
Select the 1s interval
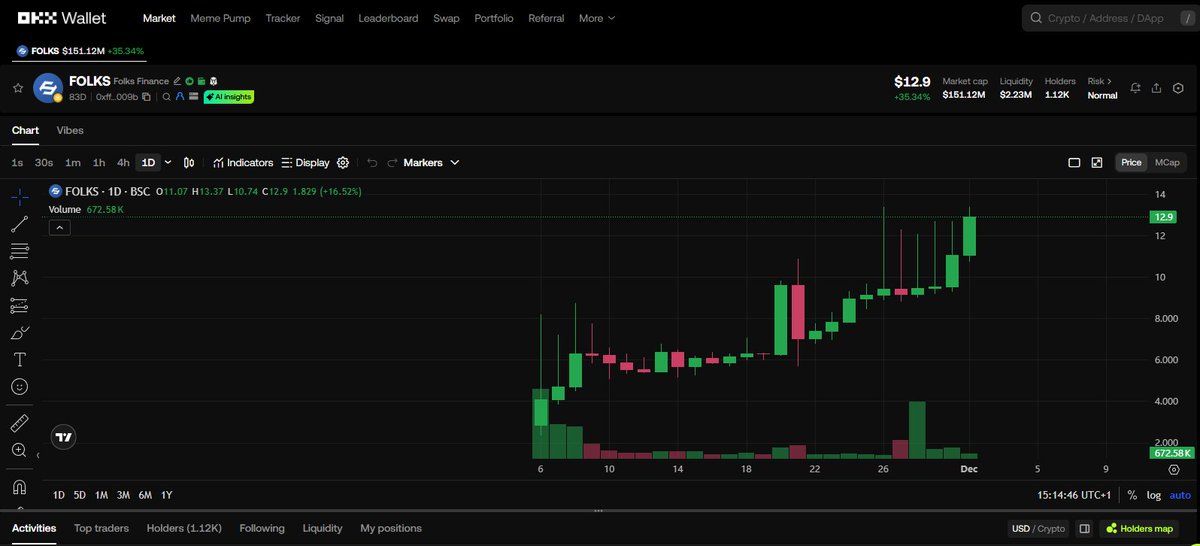pos(17,162)
